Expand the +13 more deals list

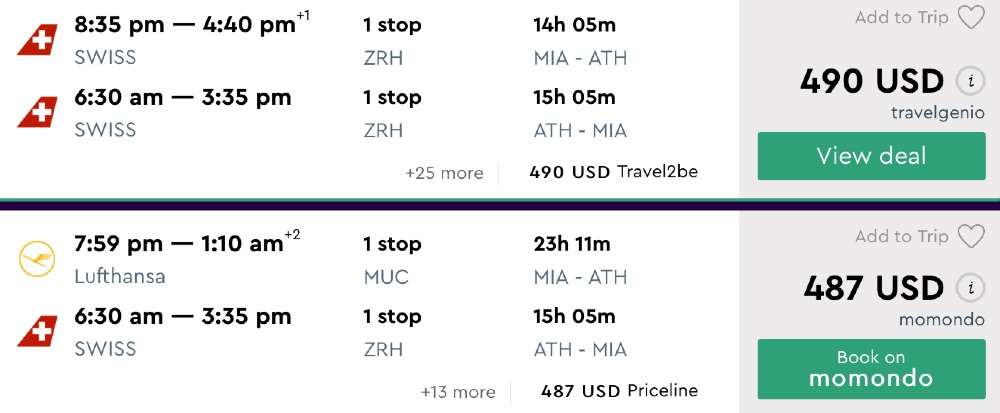pyautogui.click(x=458, y=392)
